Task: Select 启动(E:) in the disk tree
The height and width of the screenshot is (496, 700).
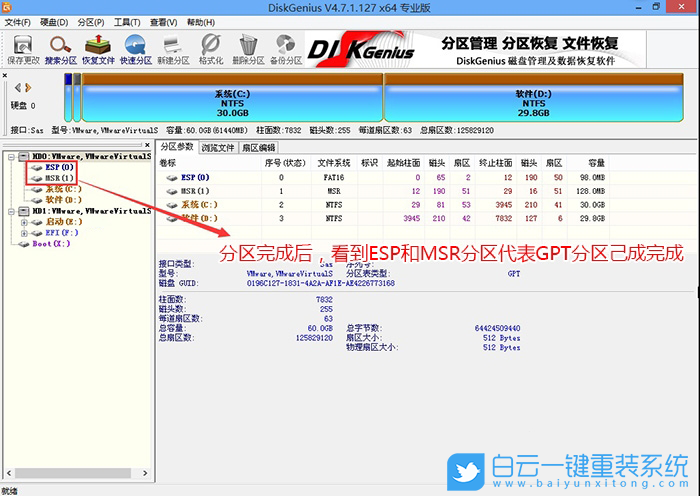Action: tap(64, 222)
